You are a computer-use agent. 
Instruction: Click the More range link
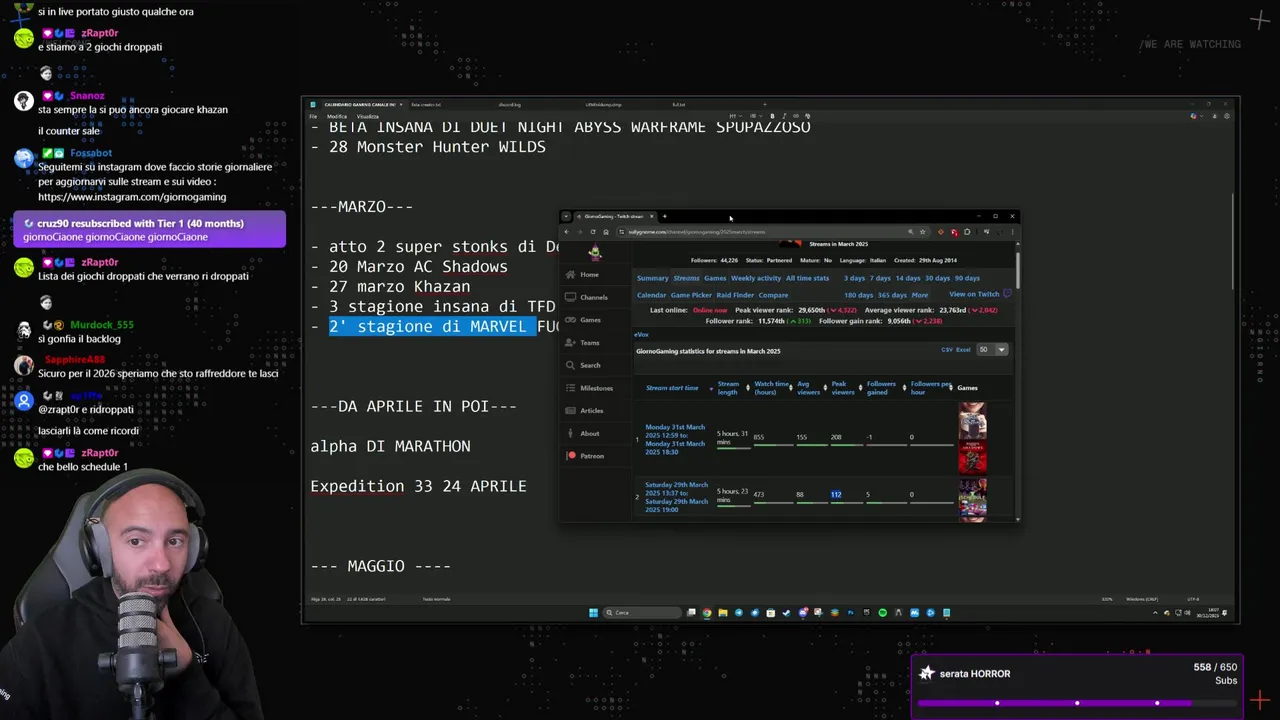click(x=919, y=295)
